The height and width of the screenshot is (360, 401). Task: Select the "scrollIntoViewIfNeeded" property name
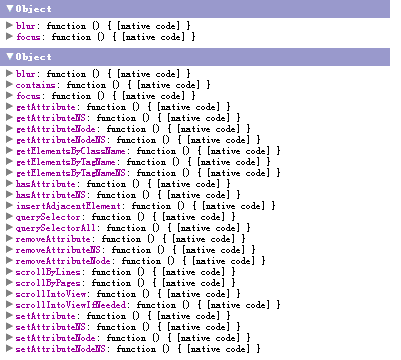70,305
